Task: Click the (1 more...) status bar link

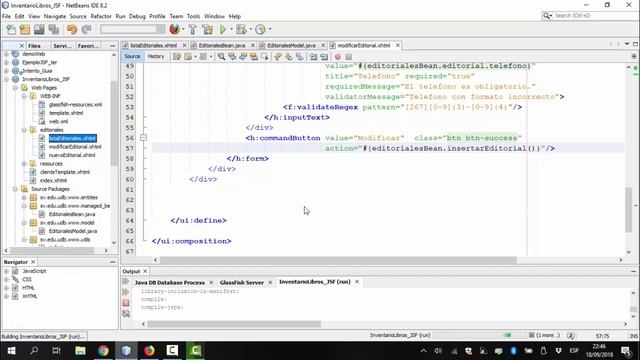Action: click(547, 335)
